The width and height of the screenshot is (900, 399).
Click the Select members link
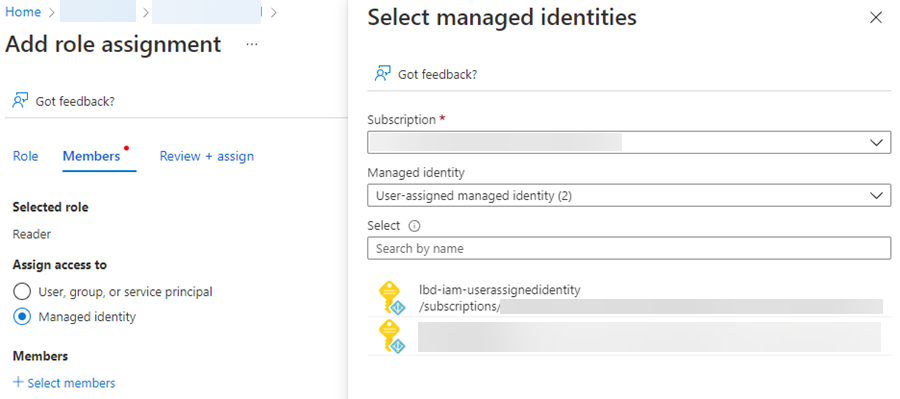(x=71, y=383)
